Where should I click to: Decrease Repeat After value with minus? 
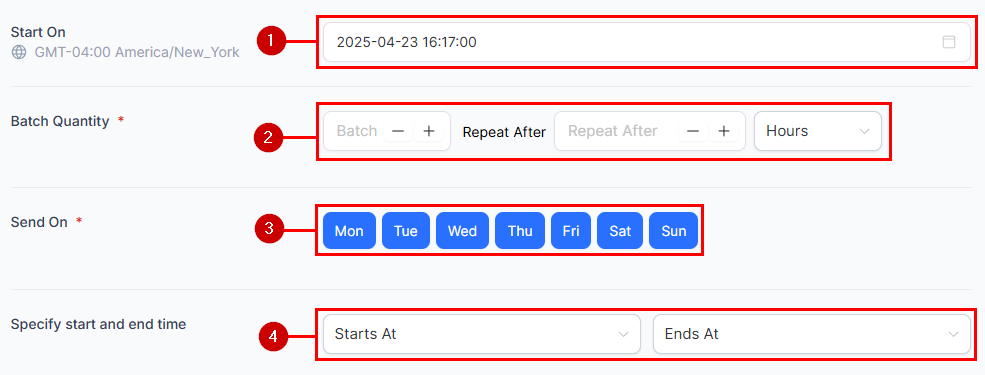(x=693, y=131)
